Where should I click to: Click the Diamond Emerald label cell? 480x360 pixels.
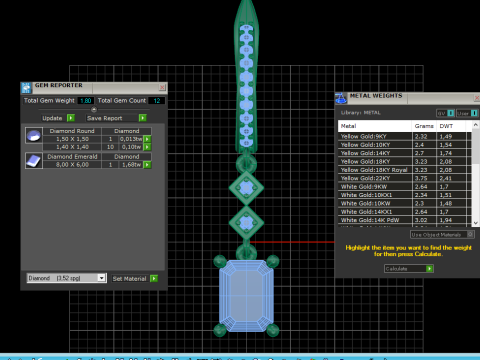point(72,156)
